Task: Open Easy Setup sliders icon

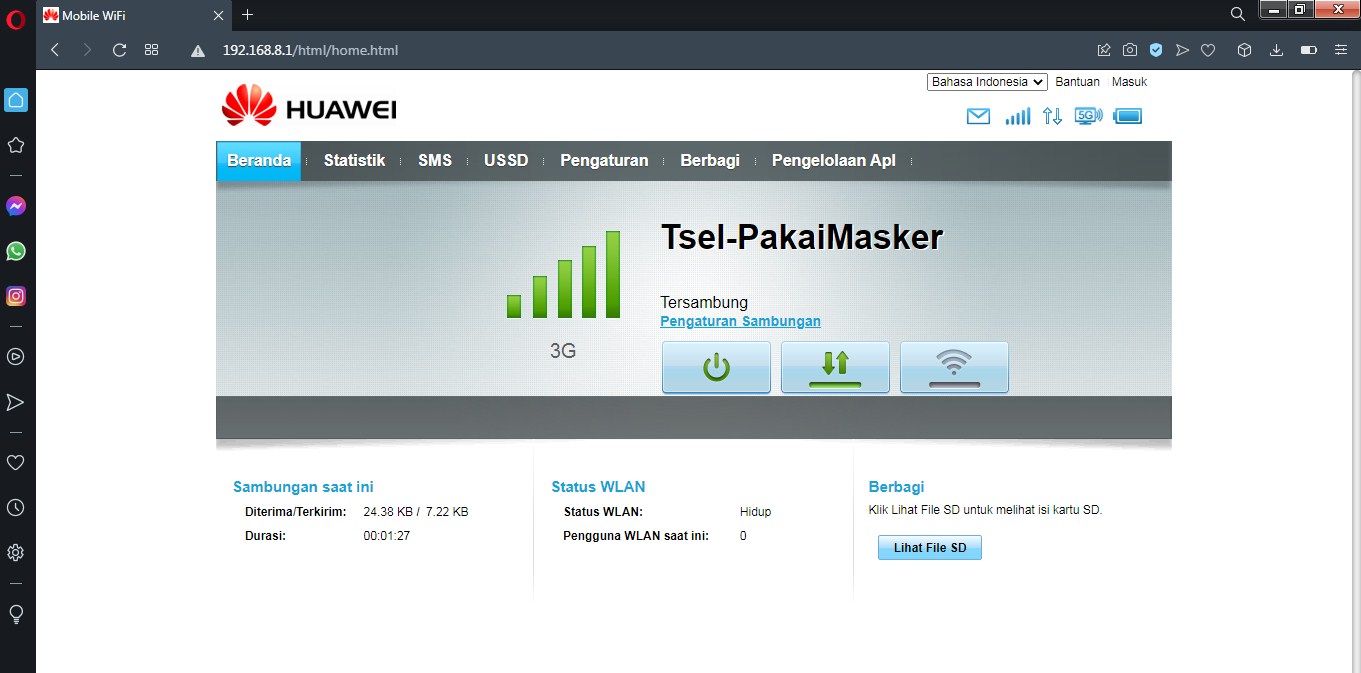Action: (x=1341, y=49)
